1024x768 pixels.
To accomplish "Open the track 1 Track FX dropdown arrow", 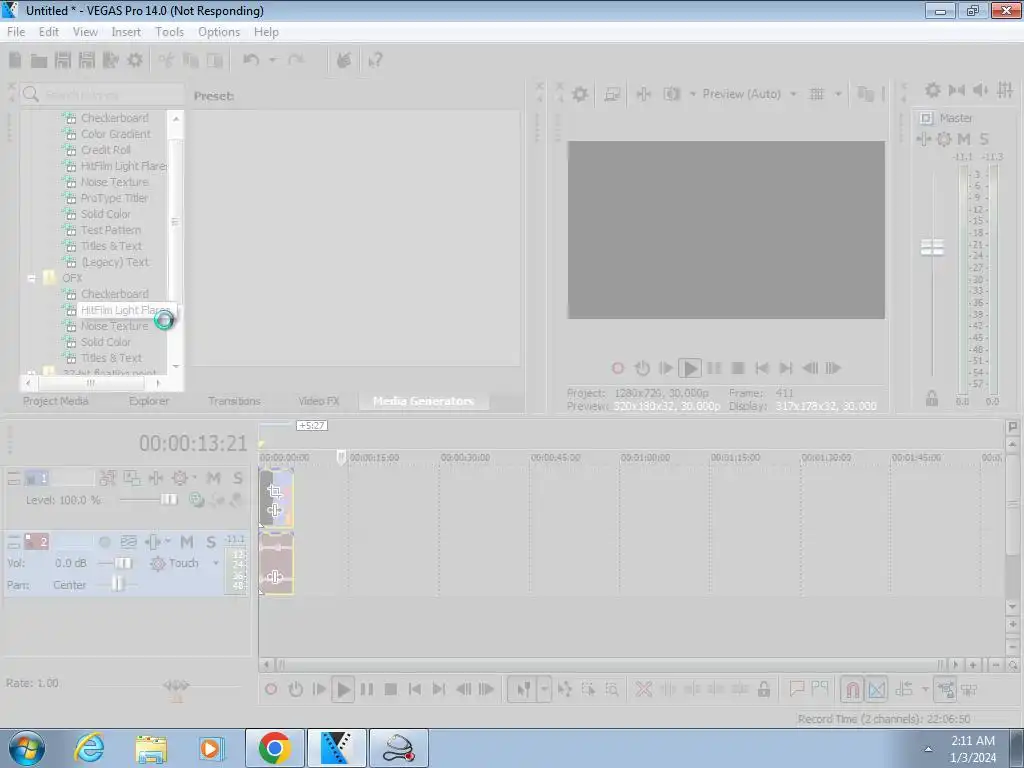I will 194,478.
